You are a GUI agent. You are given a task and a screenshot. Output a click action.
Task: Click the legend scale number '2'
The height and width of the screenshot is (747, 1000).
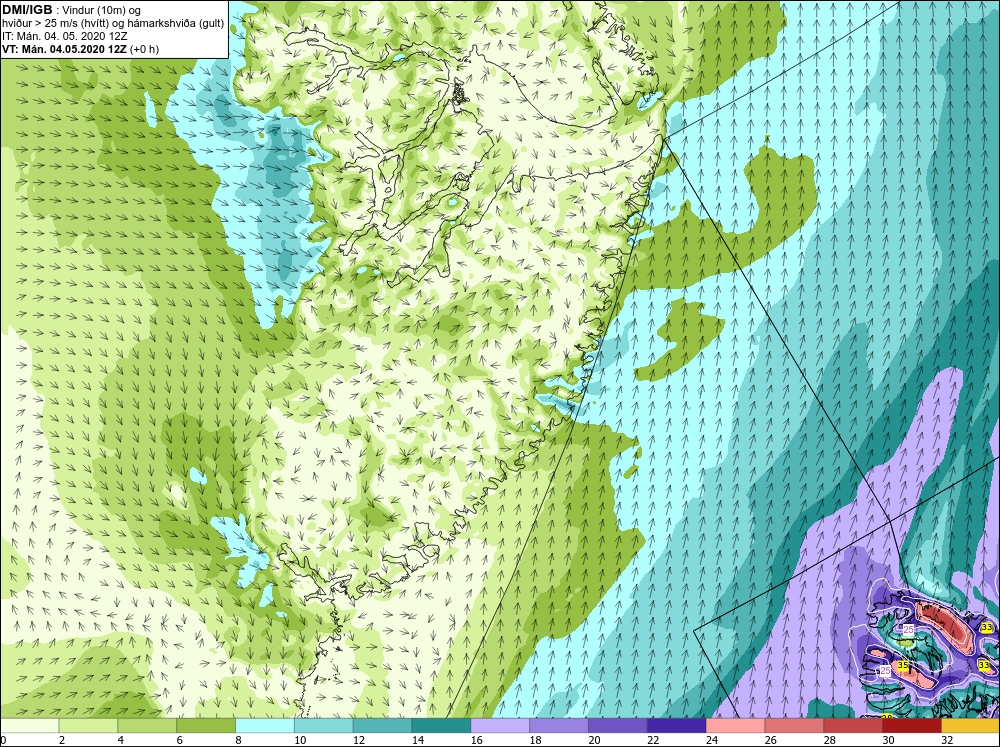coord(62,740)
